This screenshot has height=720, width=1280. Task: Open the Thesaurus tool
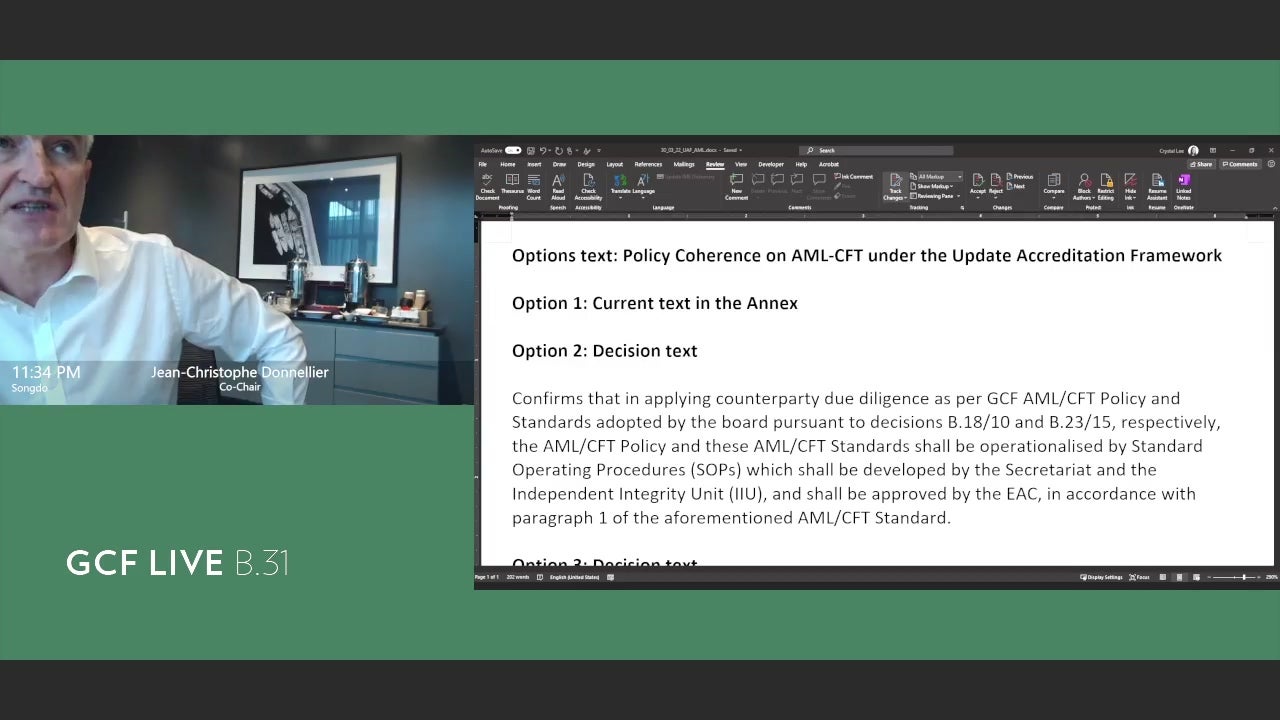click(x=512, y=184)
